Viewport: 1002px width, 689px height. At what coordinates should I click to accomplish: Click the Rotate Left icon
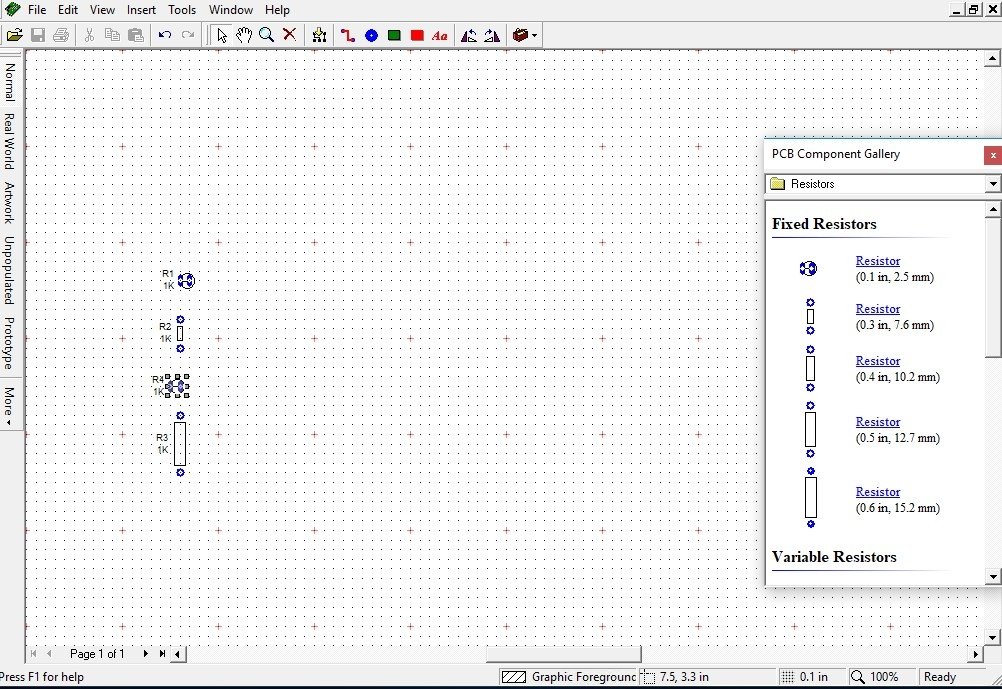click(x=469, y=35)
